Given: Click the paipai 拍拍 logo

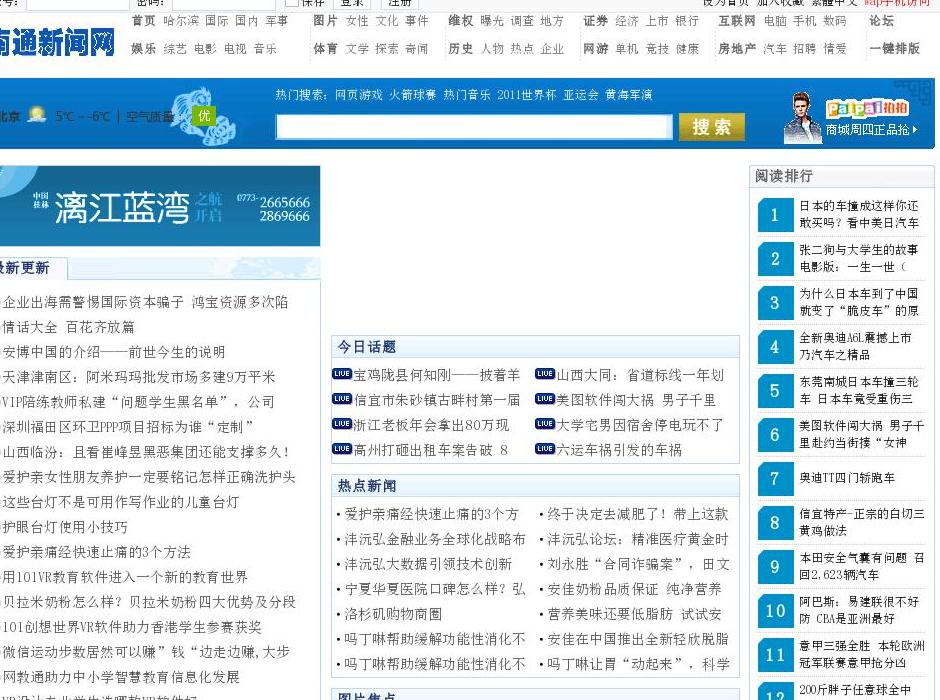Looking at the screenshot, I should pyautogui.click(x=867, y=108).
